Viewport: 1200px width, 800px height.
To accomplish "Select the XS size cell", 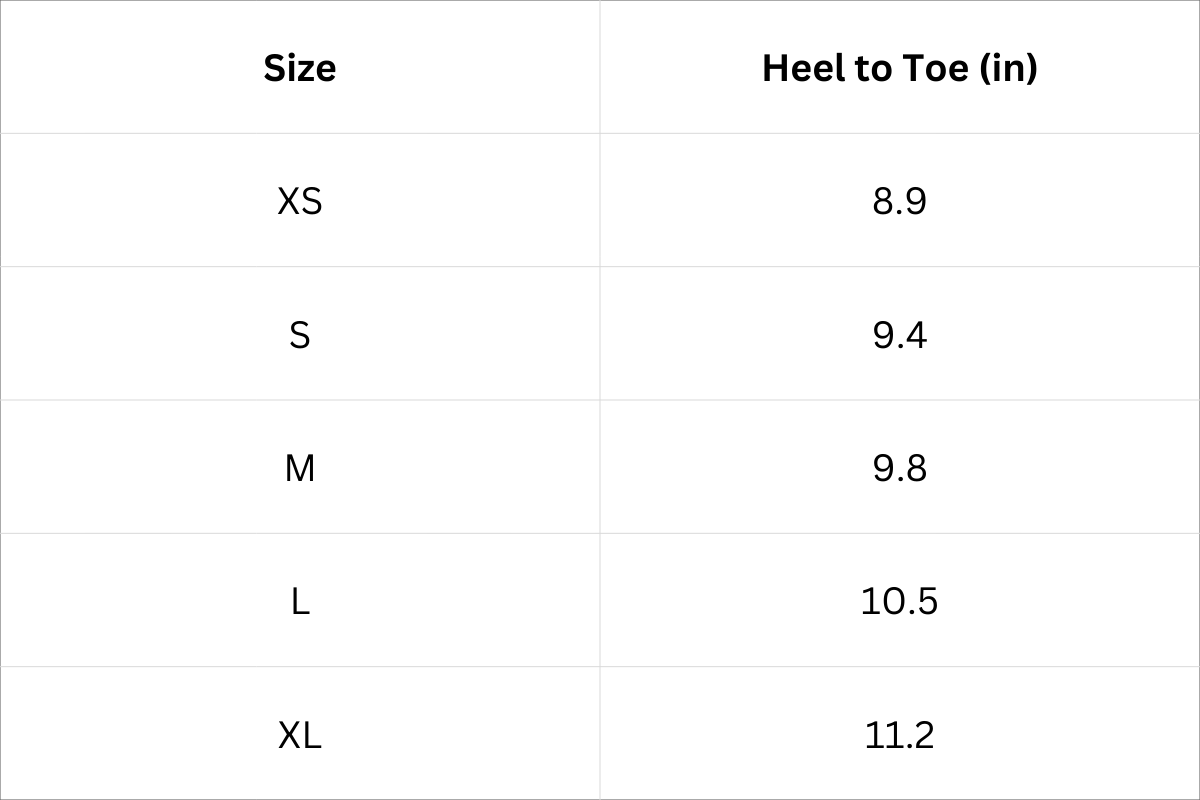I will pyautogui.click(x=300, y=201).
